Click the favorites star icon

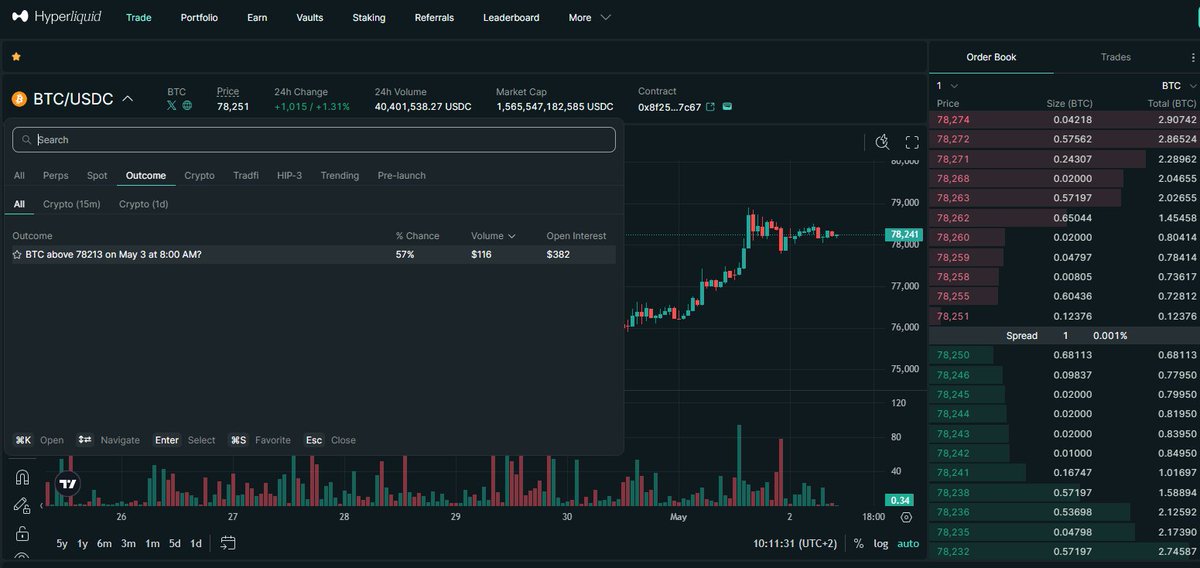16,57
